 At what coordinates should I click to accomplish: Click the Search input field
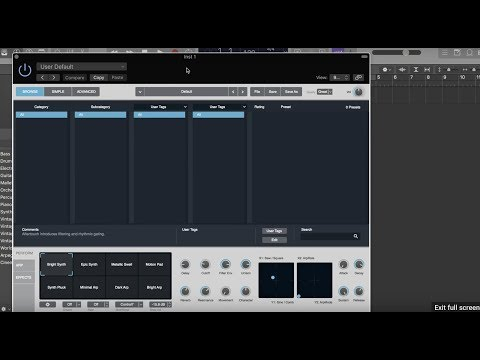coord(327,236)
